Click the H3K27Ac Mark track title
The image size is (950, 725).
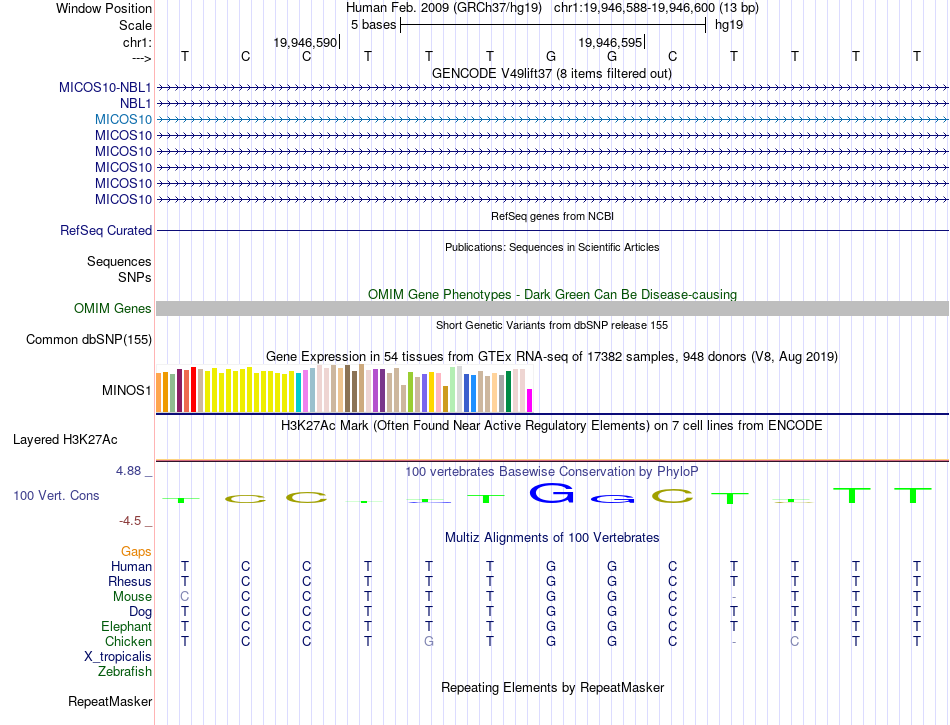click(x=551, y=425)
